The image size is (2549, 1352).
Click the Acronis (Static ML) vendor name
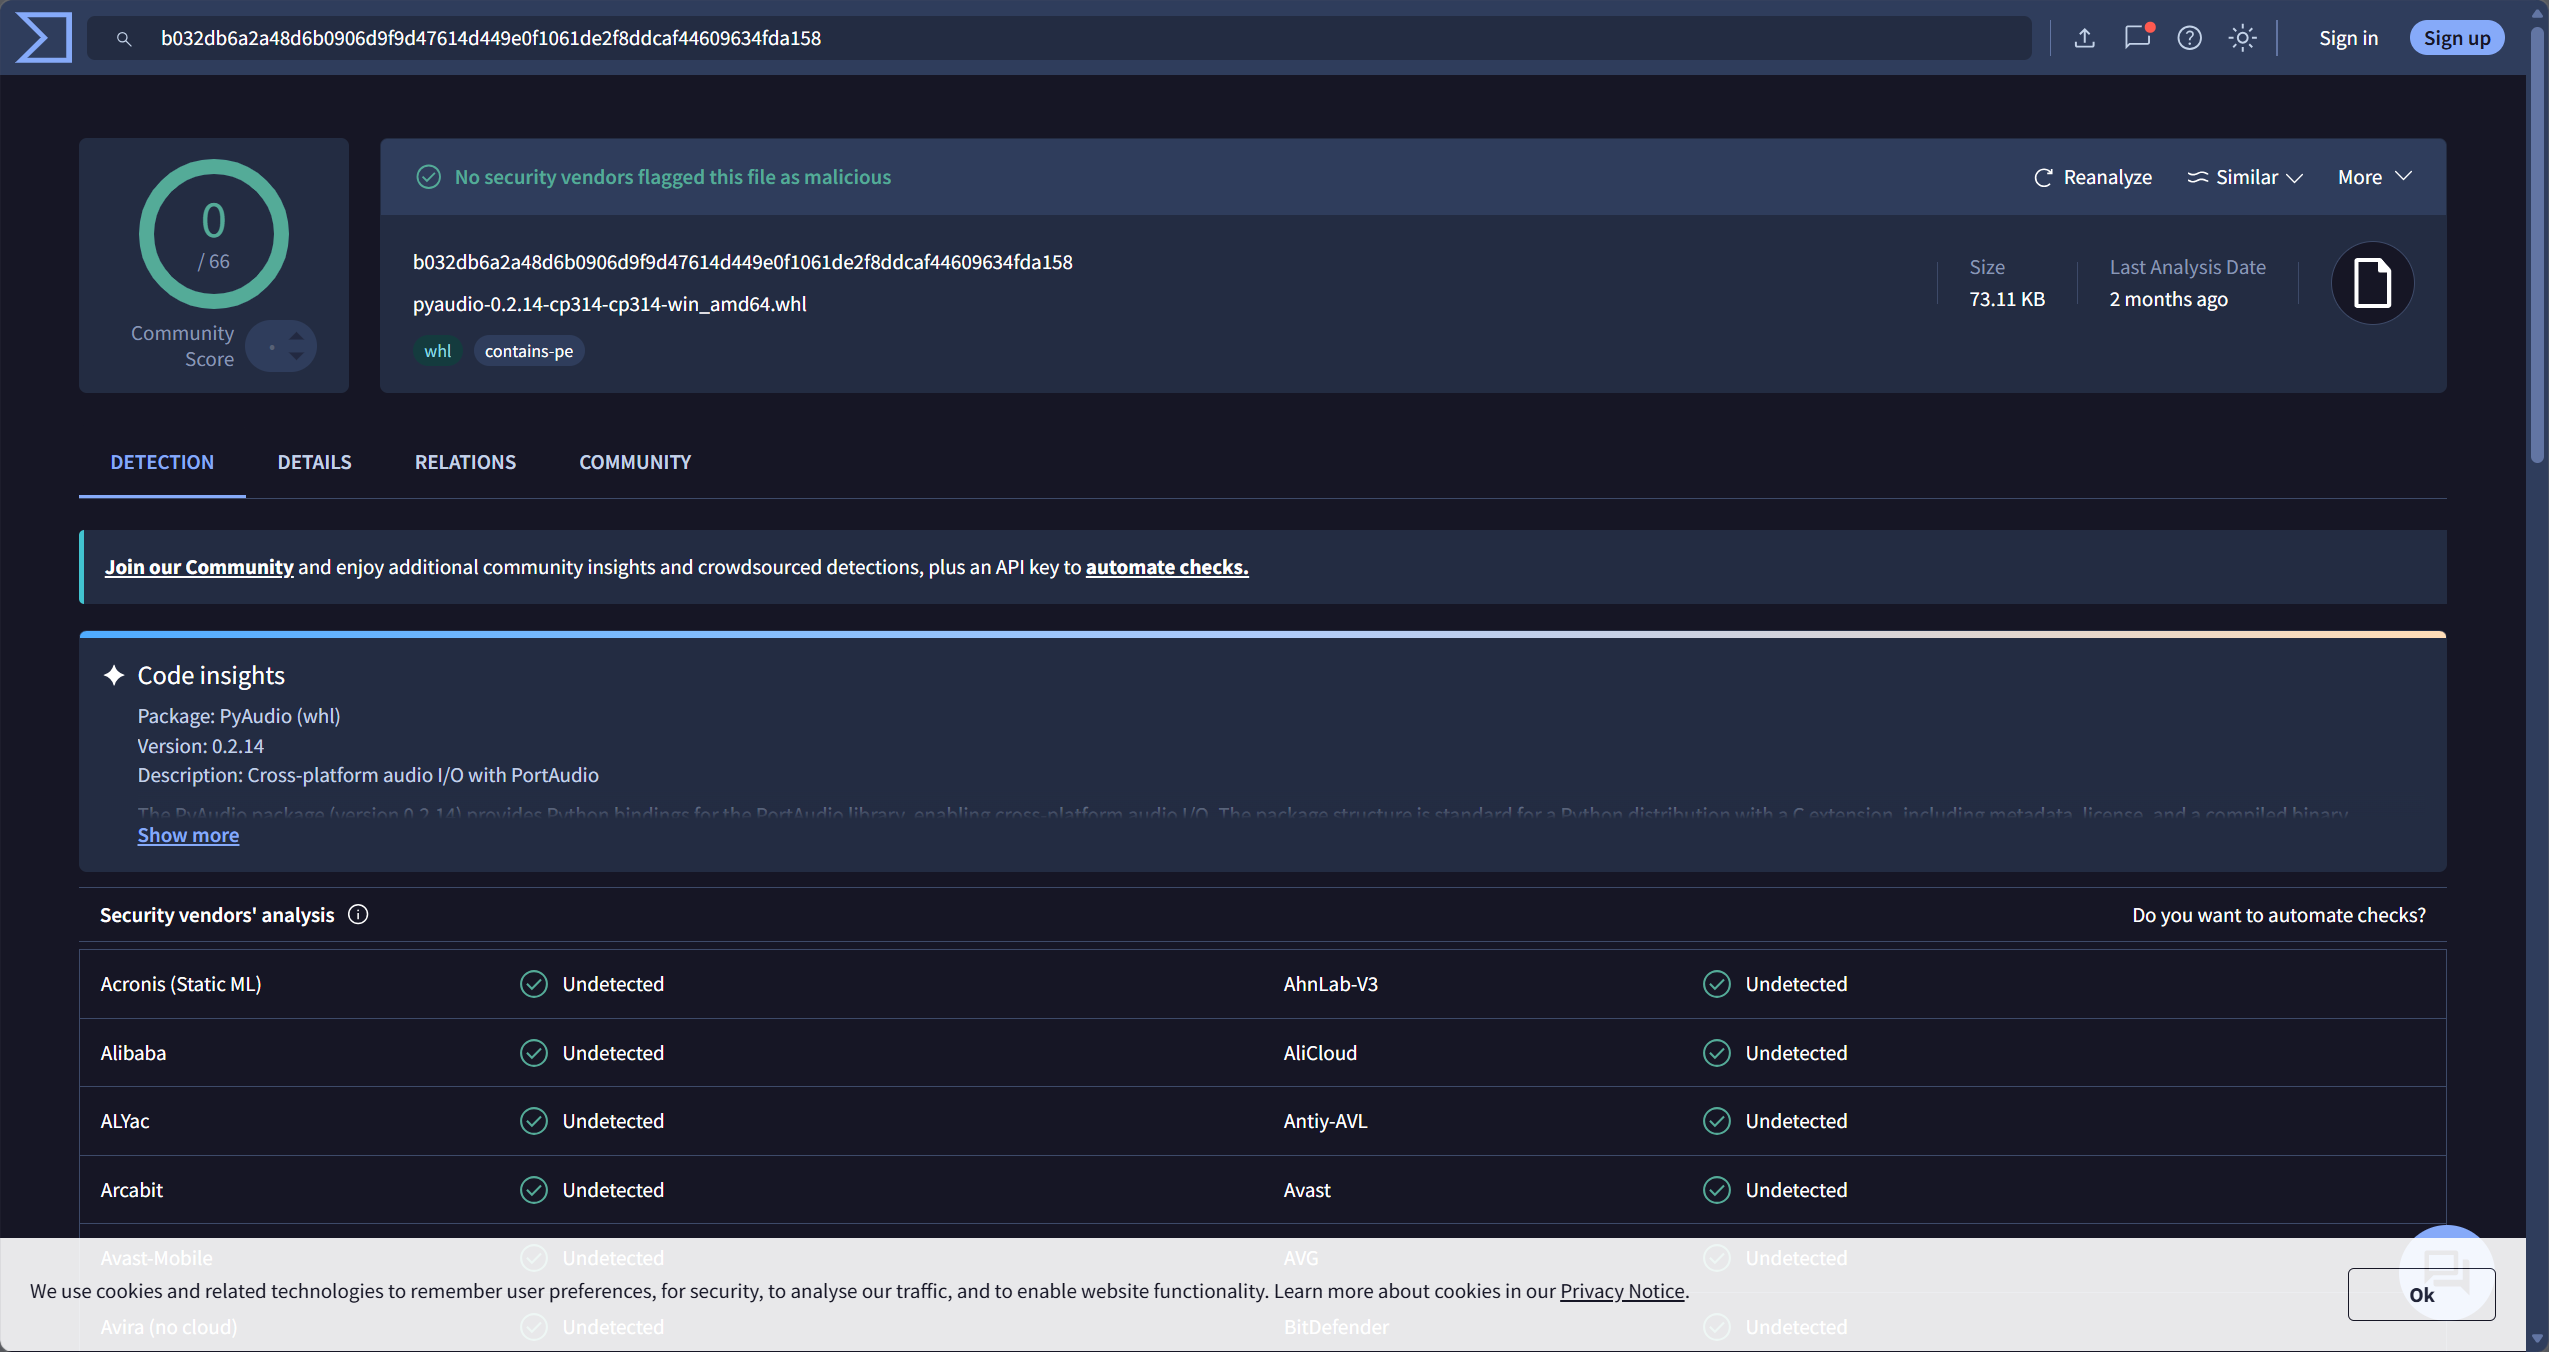pos(181,984)
